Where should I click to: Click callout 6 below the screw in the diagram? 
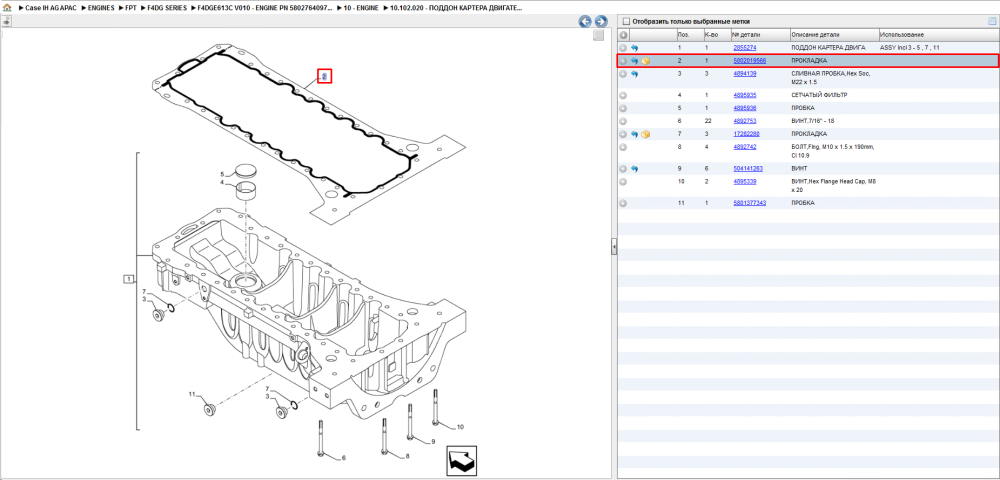(344, 458)
